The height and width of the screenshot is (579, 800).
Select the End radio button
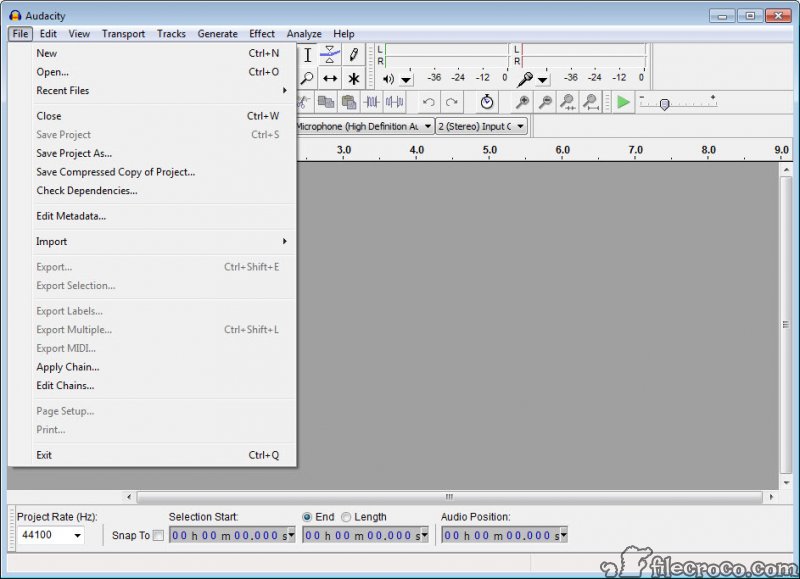pyautogui.click(x=307, y=517)
